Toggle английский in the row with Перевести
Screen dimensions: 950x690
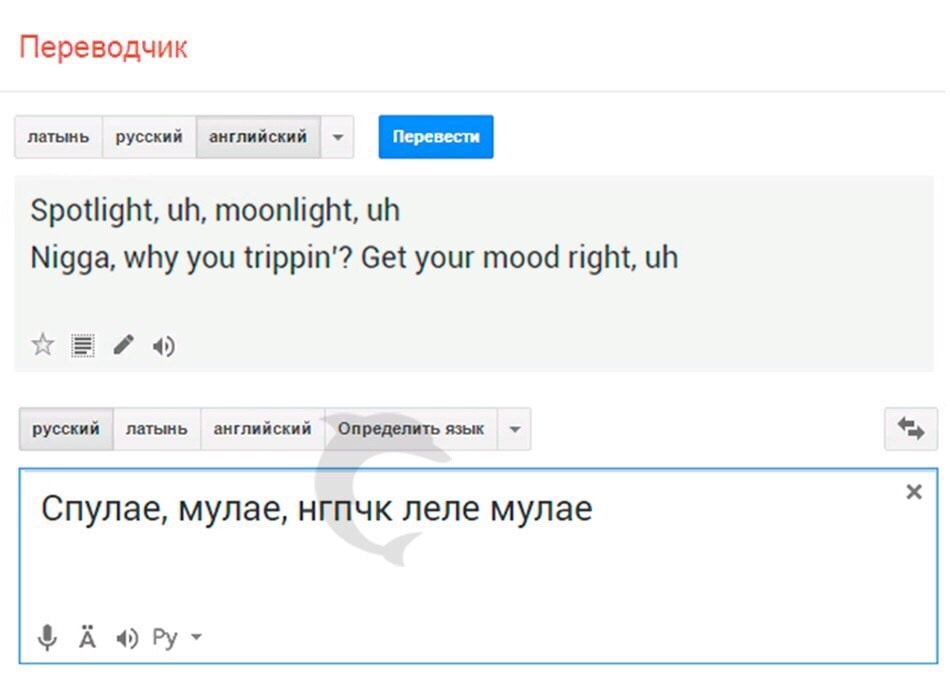(258, 137)
